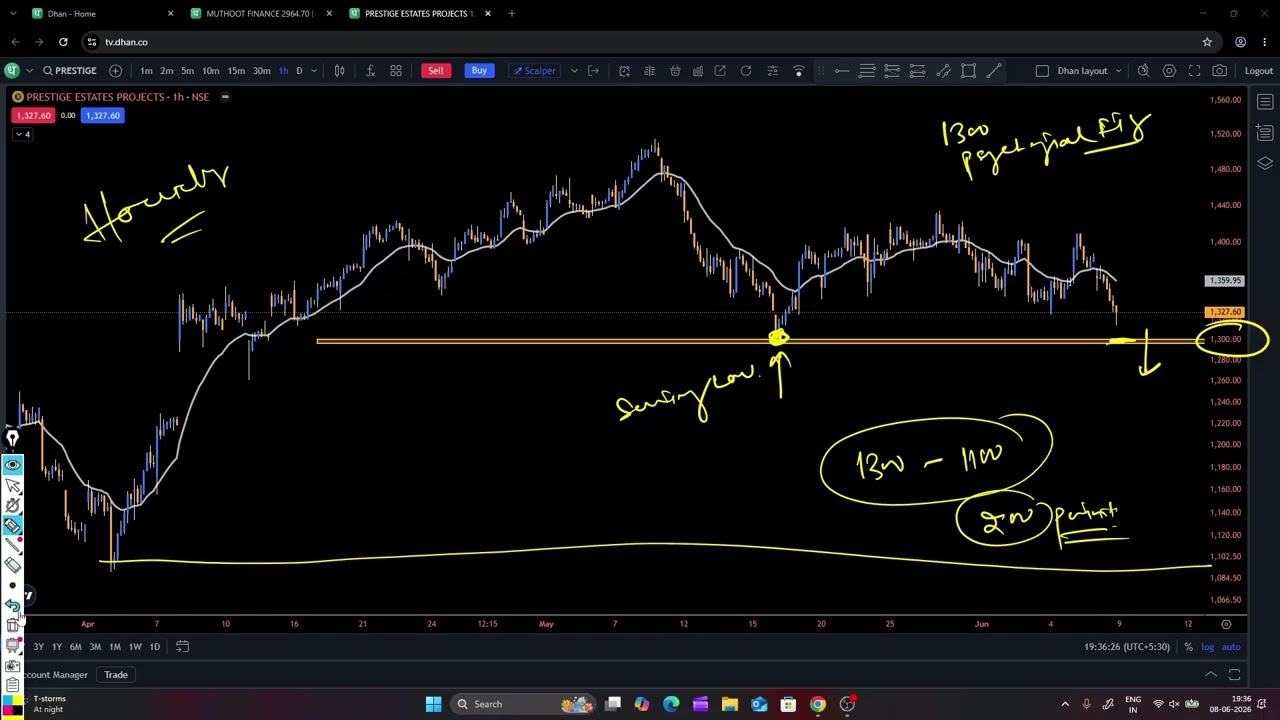The height and width of the screenshot is (720, 1280).
Task: Toggle the percent scale button
Action: tap(1188, 647)
